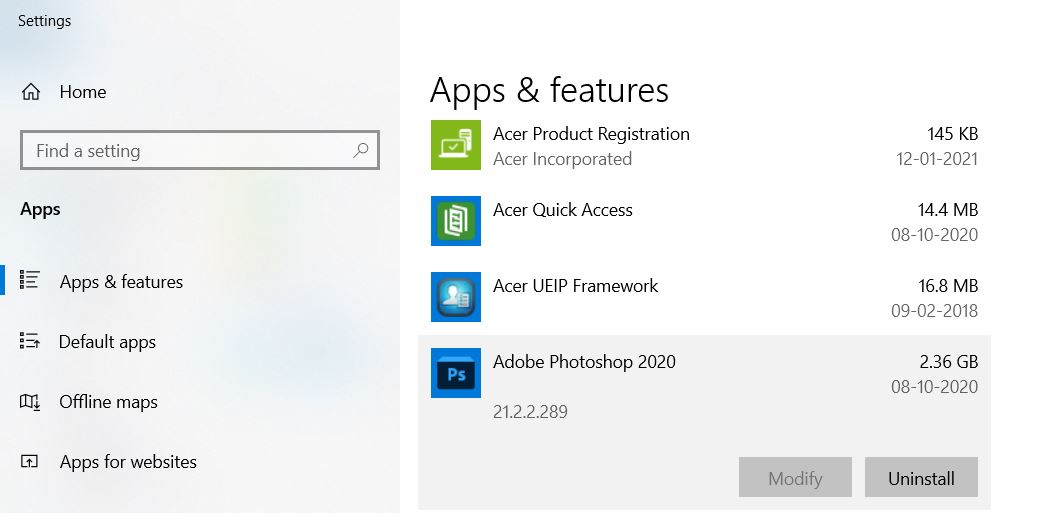Click the Home house icon
Viewport: 1042px width, 513px height.
31,92
